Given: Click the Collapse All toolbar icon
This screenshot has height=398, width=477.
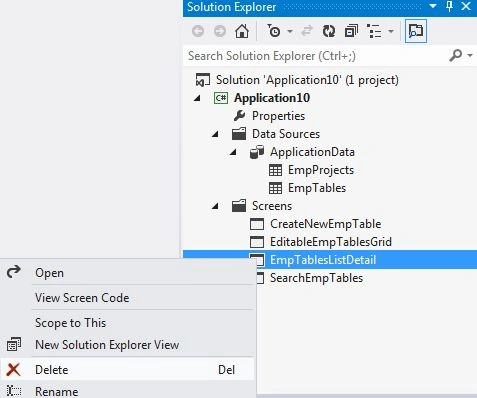Looking at the screenshot, I should point(351,31).
